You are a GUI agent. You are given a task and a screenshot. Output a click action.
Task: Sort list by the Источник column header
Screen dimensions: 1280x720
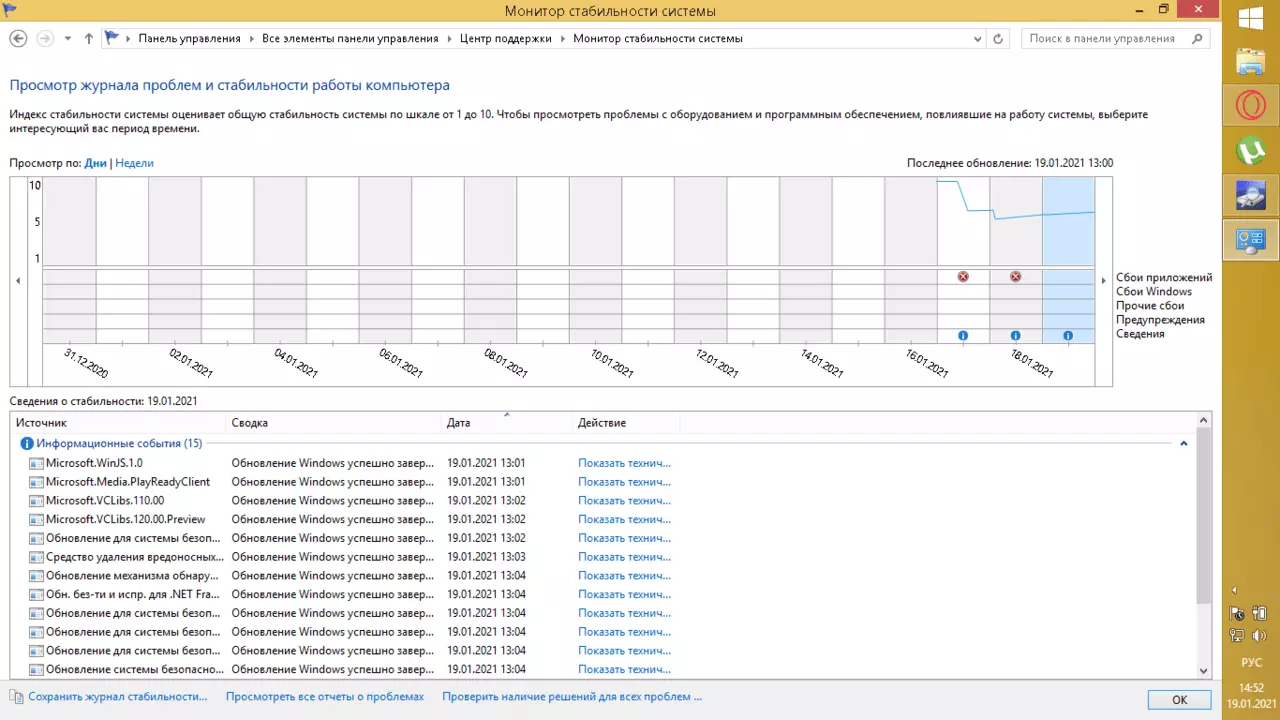pyautogui.click(x=118, y=423)
